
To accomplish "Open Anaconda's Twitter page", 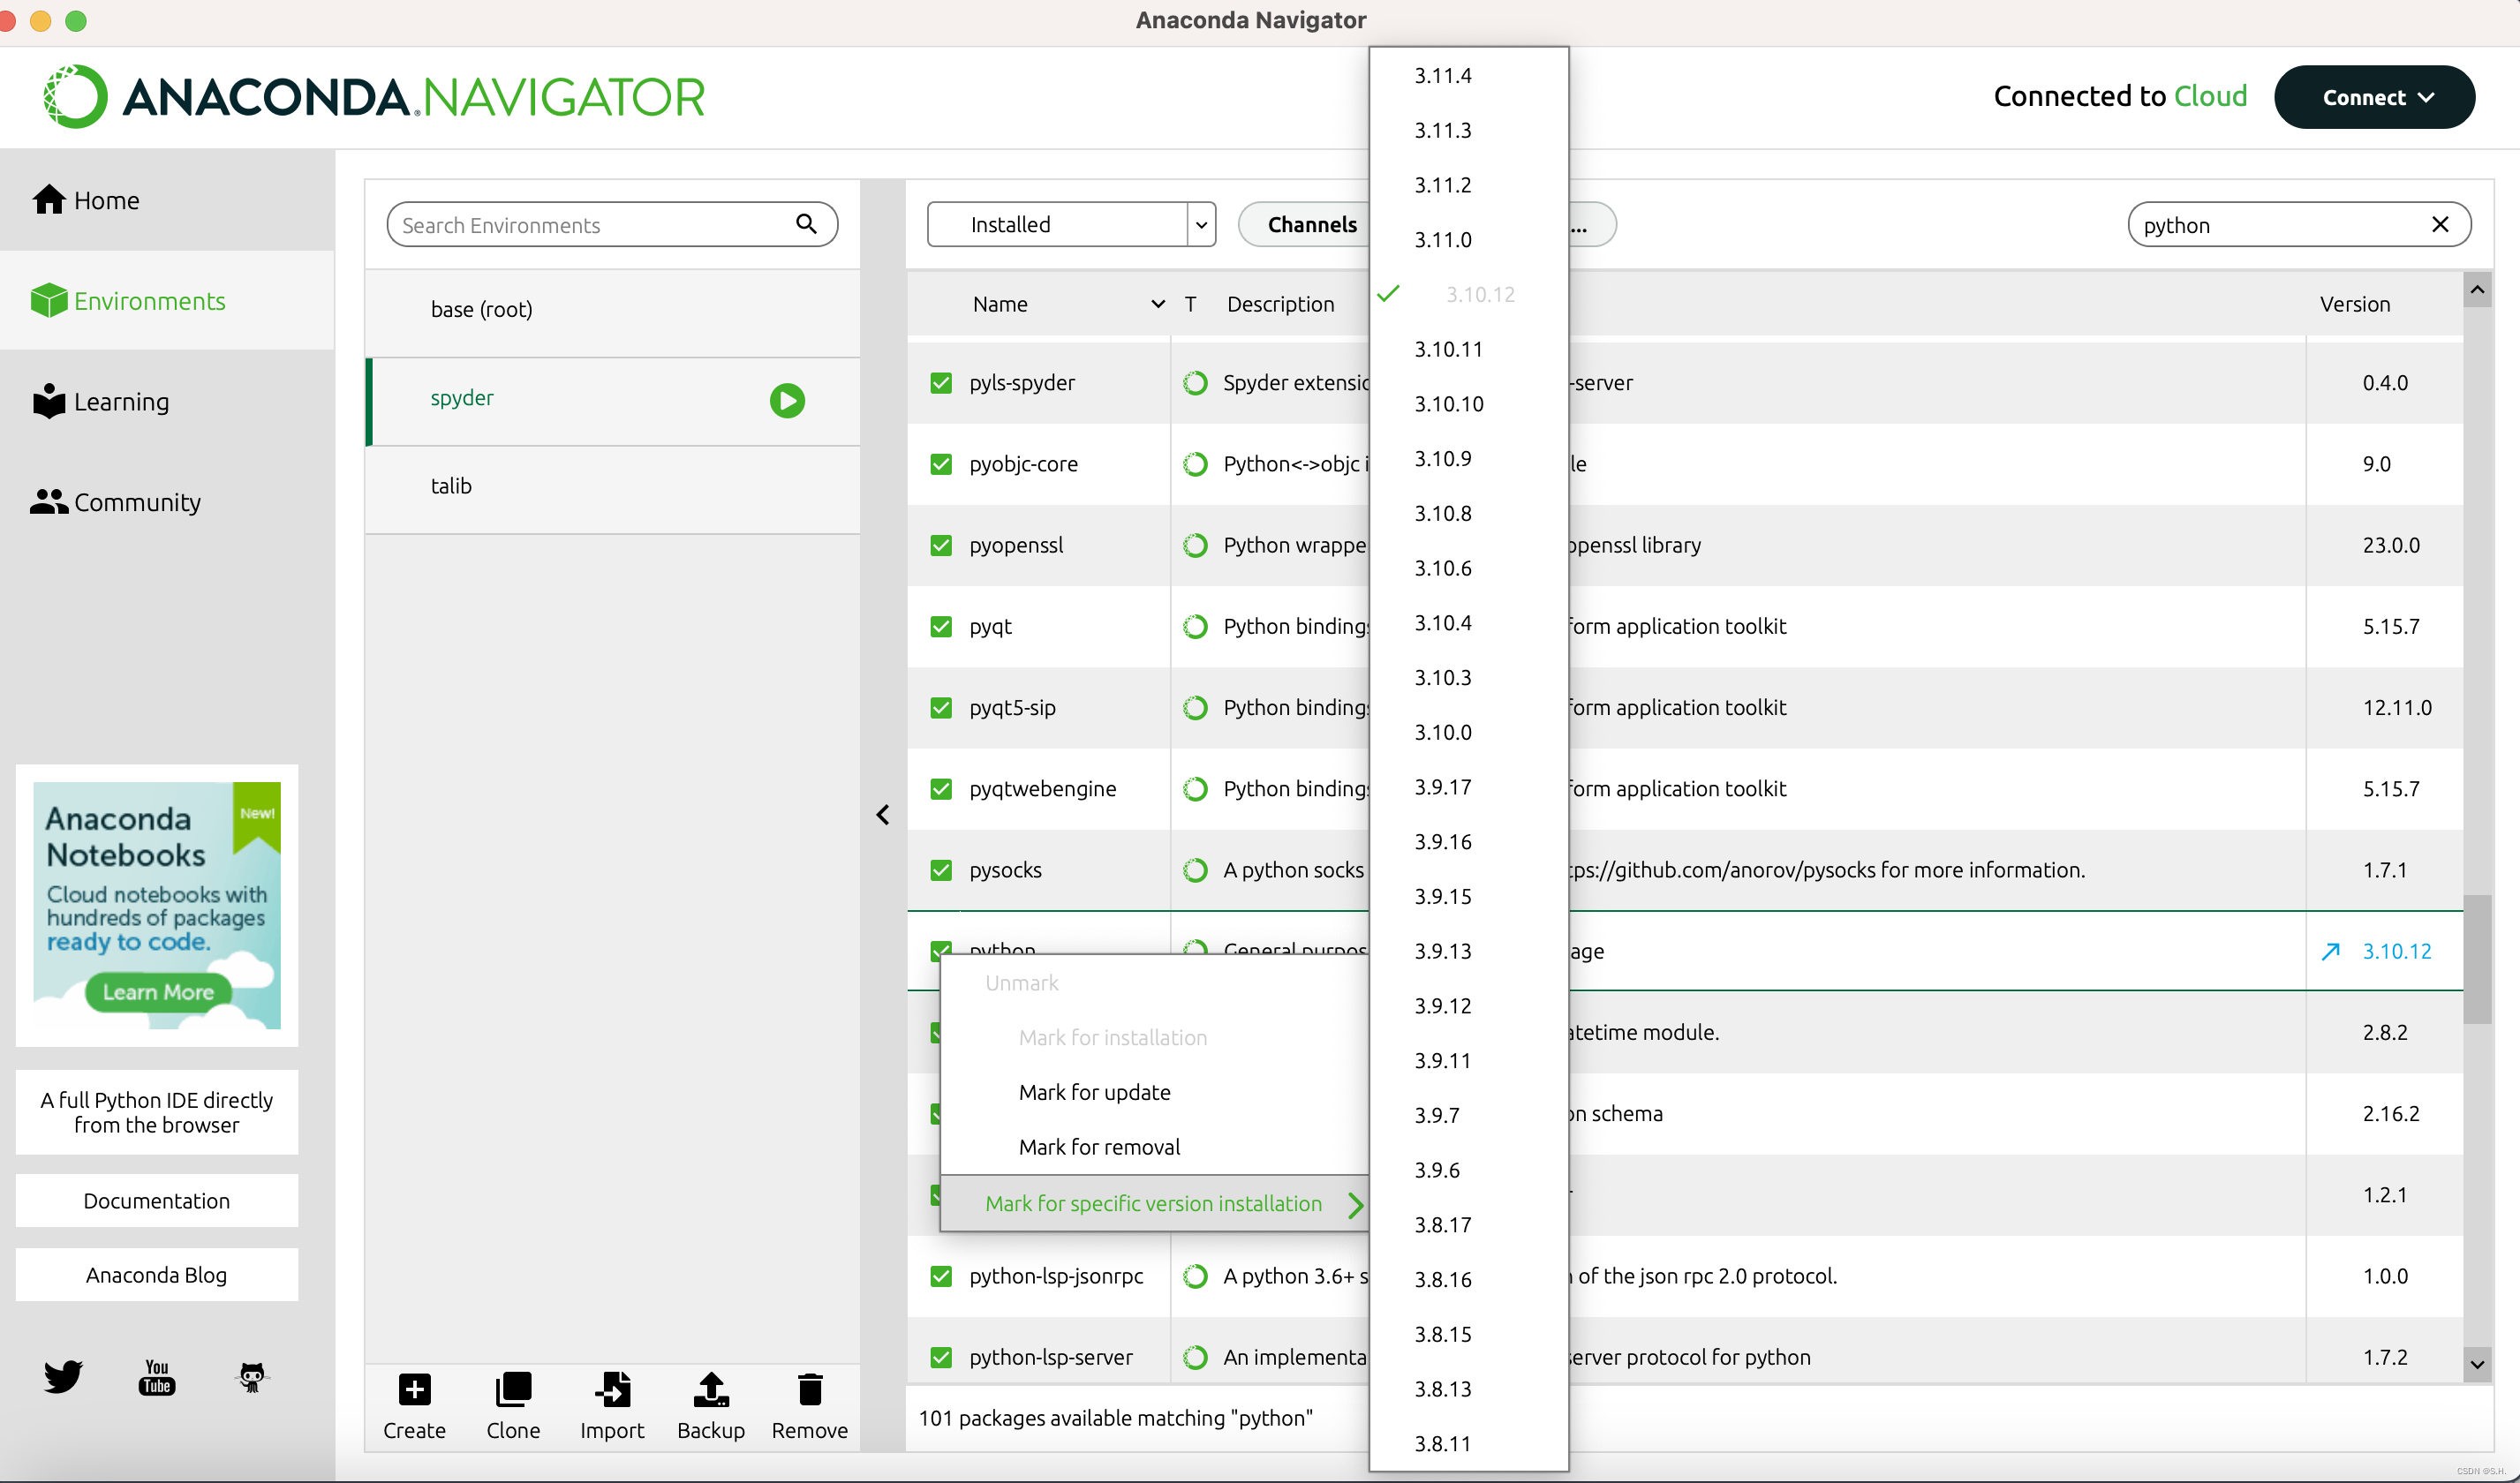I will click(62, 1377).
